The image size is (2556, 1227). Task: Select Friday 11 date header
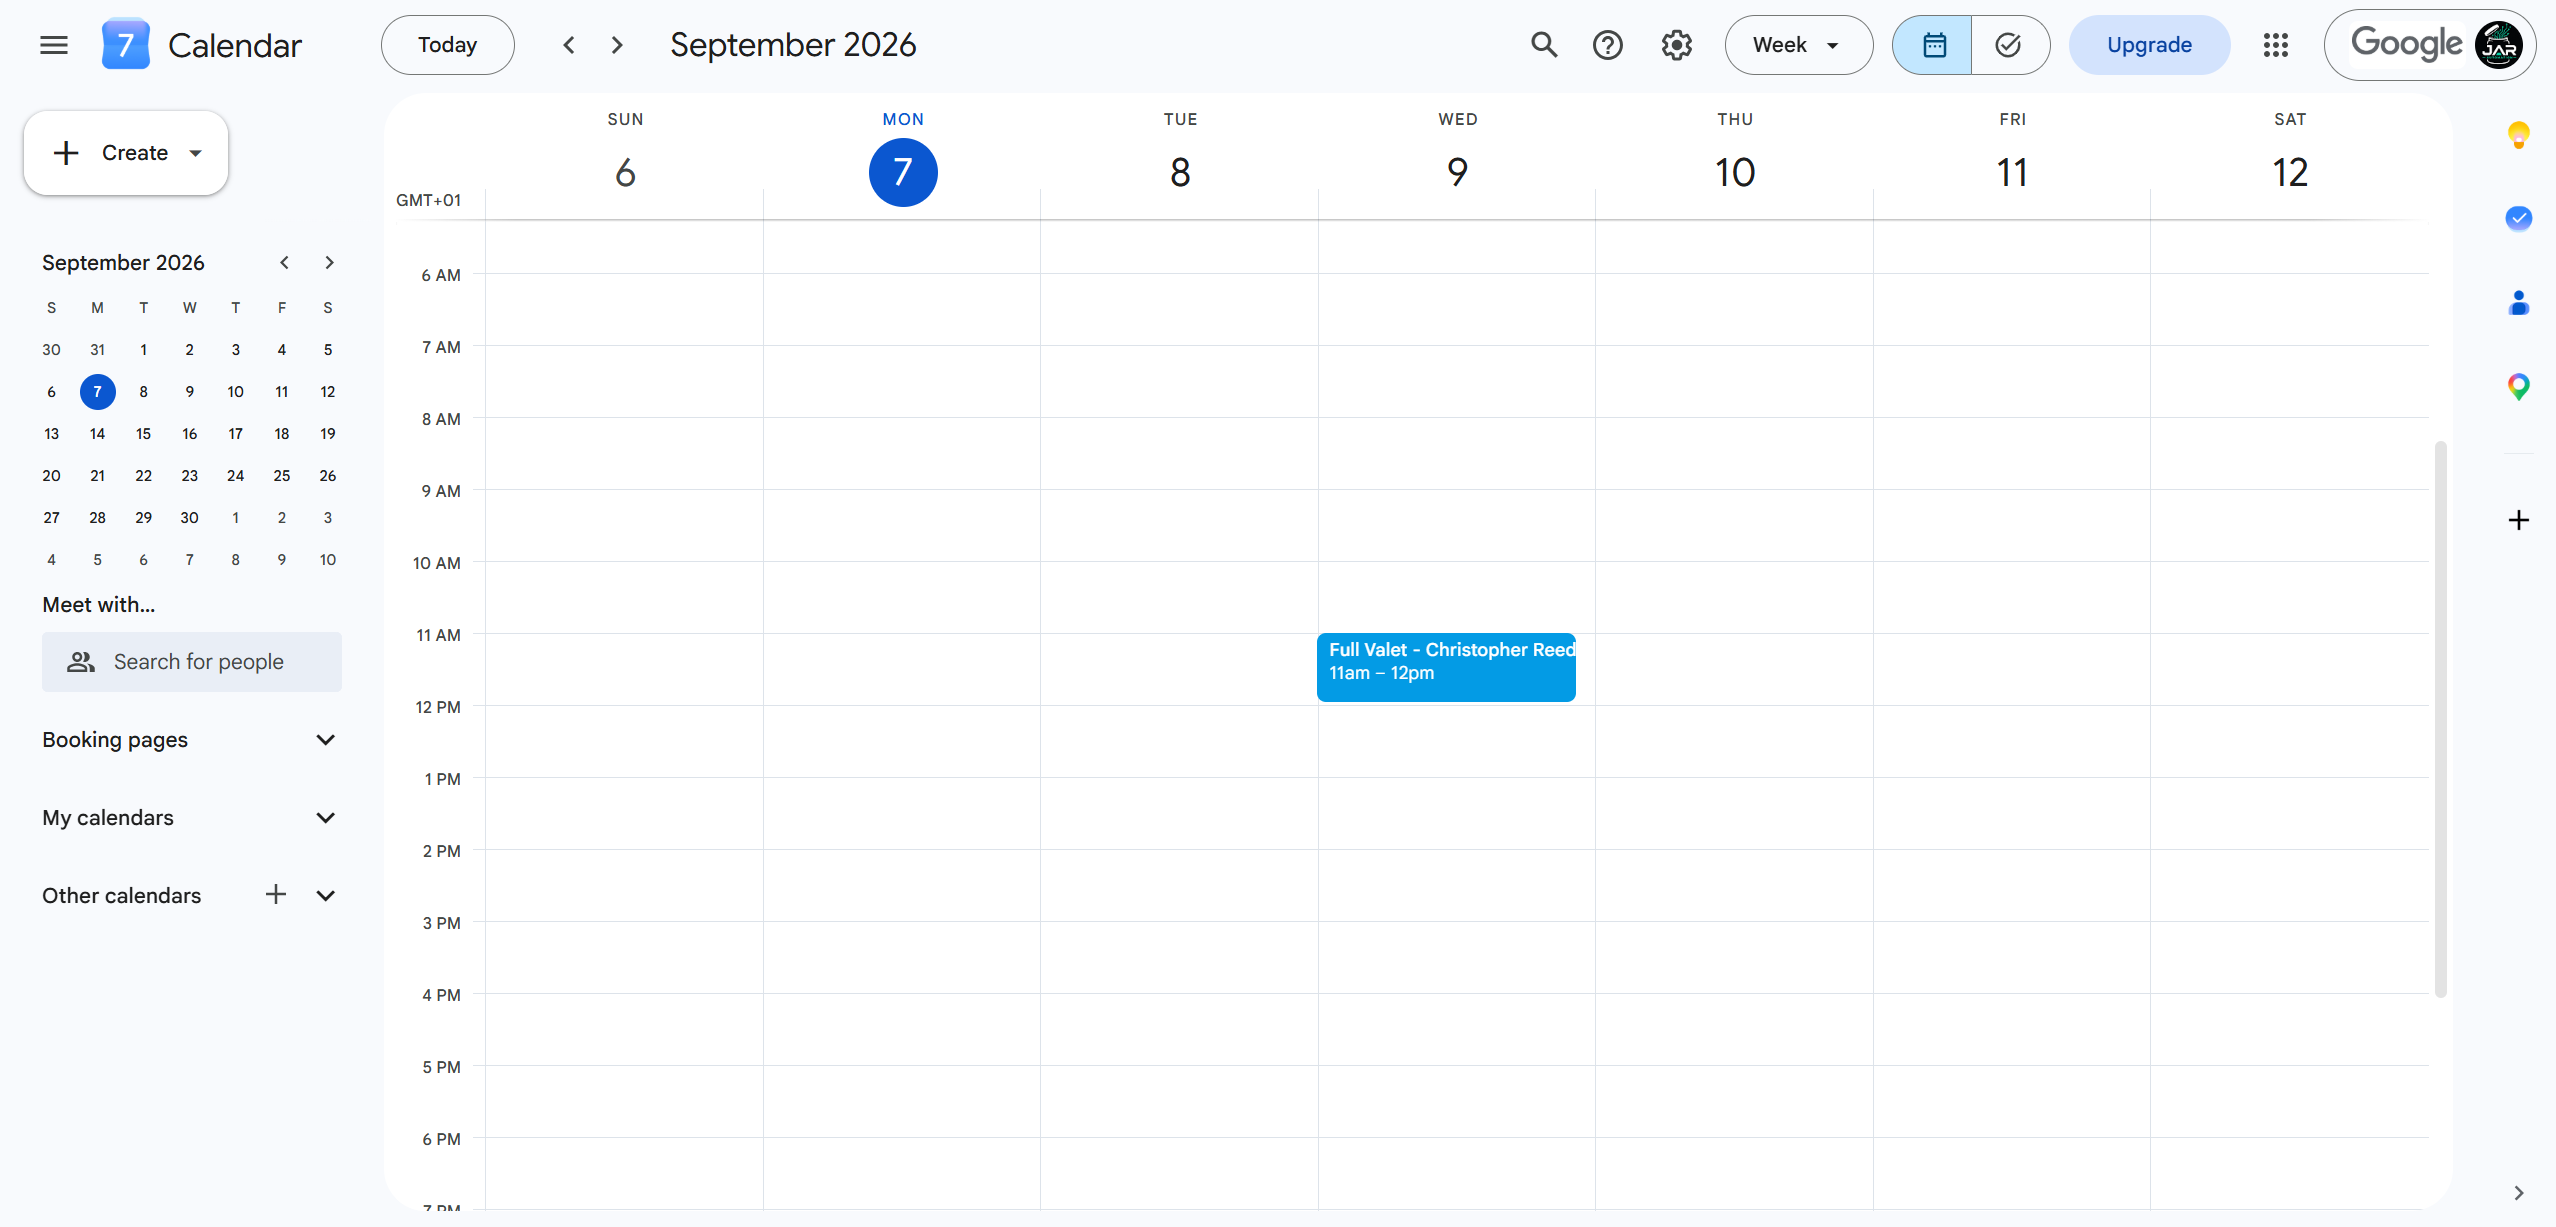(2012, 173)
